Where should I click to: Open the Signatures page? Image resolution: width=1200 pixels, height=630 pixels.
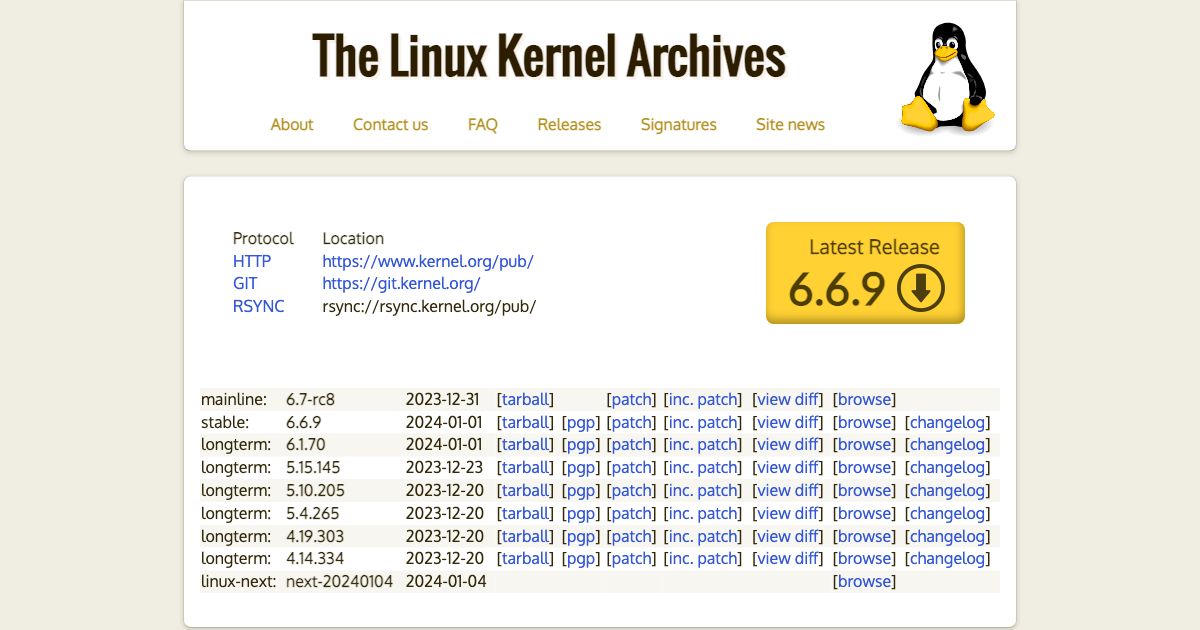coord(678,124)
